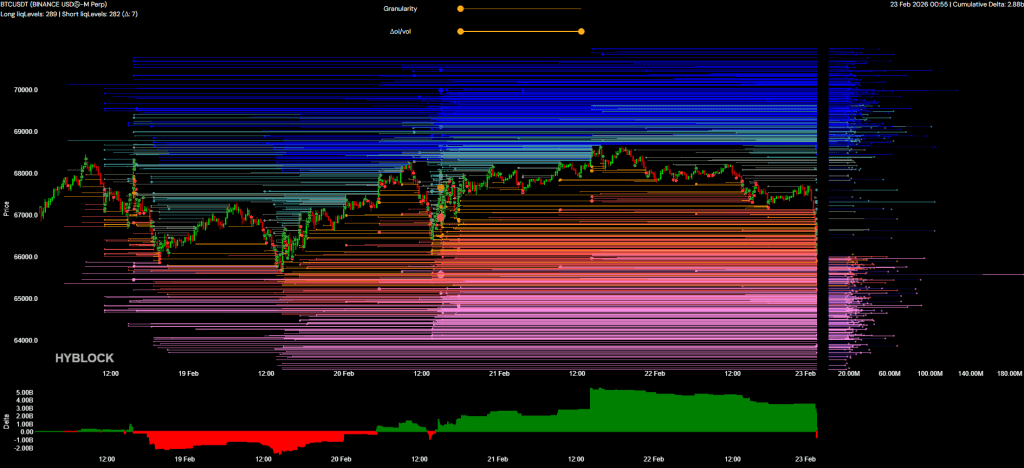1024x468 pixels.
Task: Click the HYBLOCK logo watermark
Action: (x=84, y=357)
